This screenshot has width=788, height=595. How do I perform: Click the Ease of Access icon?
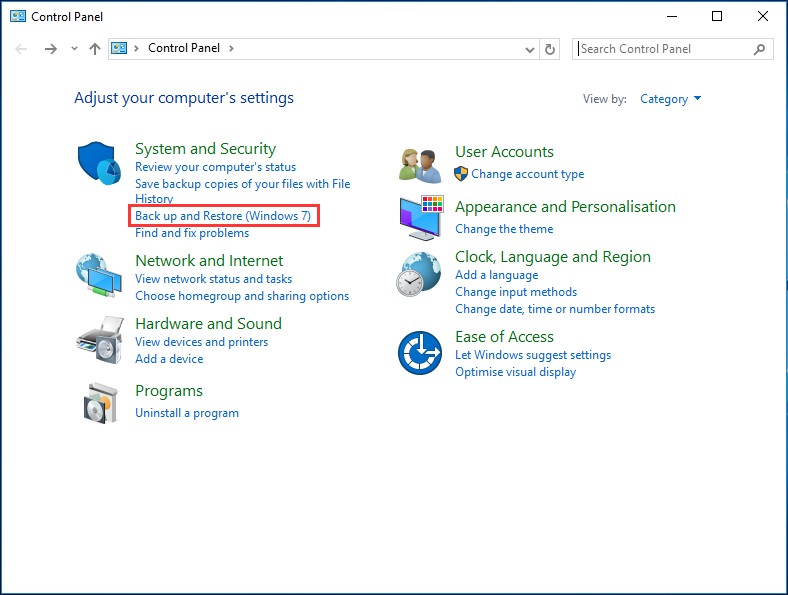(420, 353)
